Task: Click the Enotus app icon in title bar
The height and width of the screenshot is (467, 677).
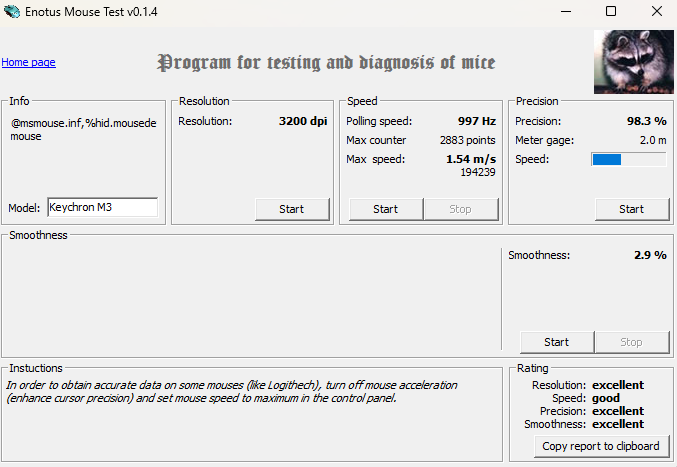Action: point(12,11)
